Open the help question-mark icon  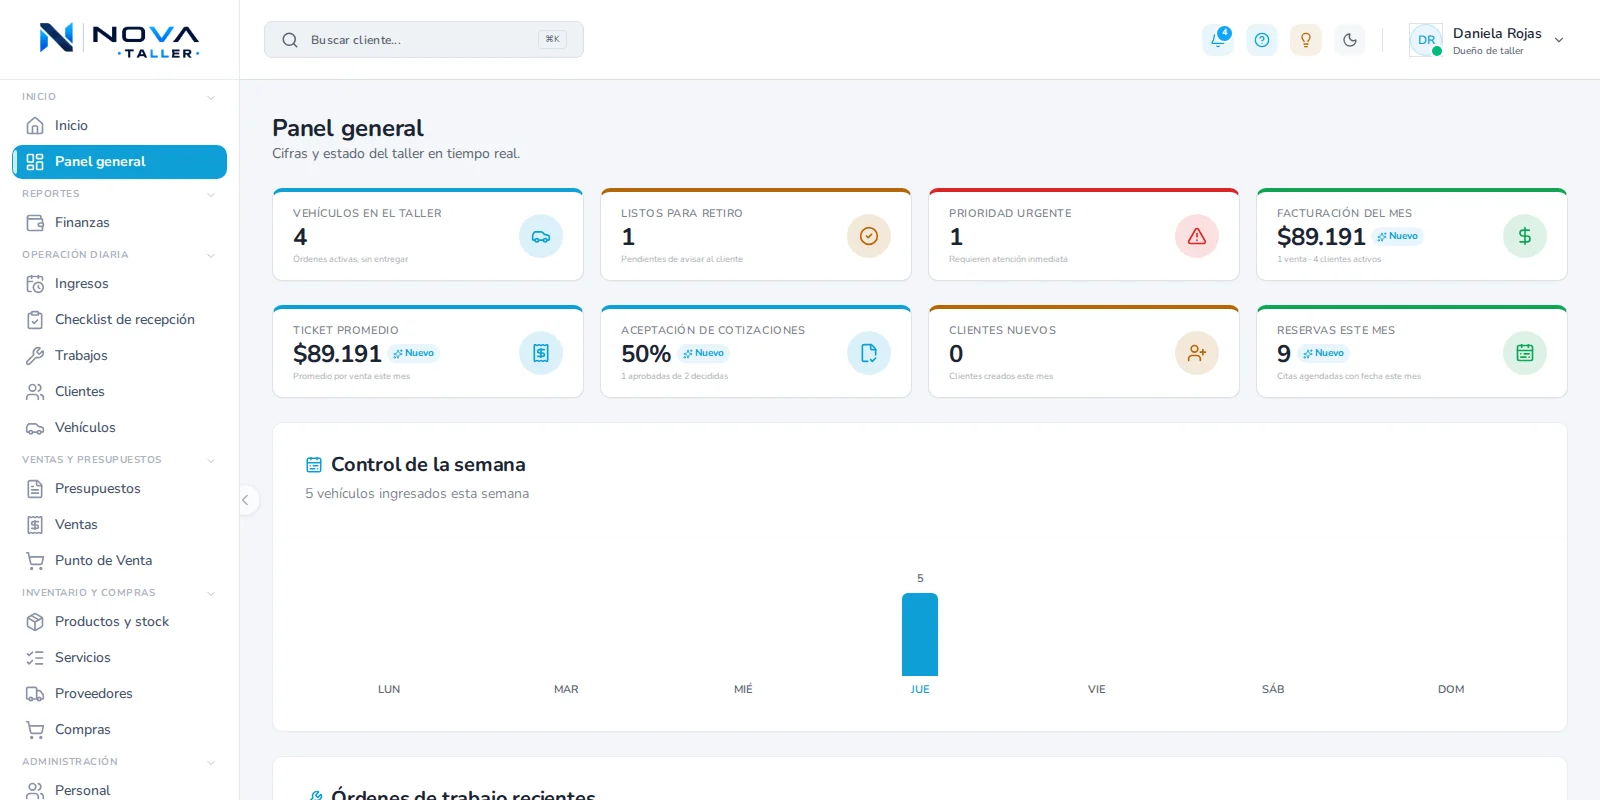(x=1262, y=40)
